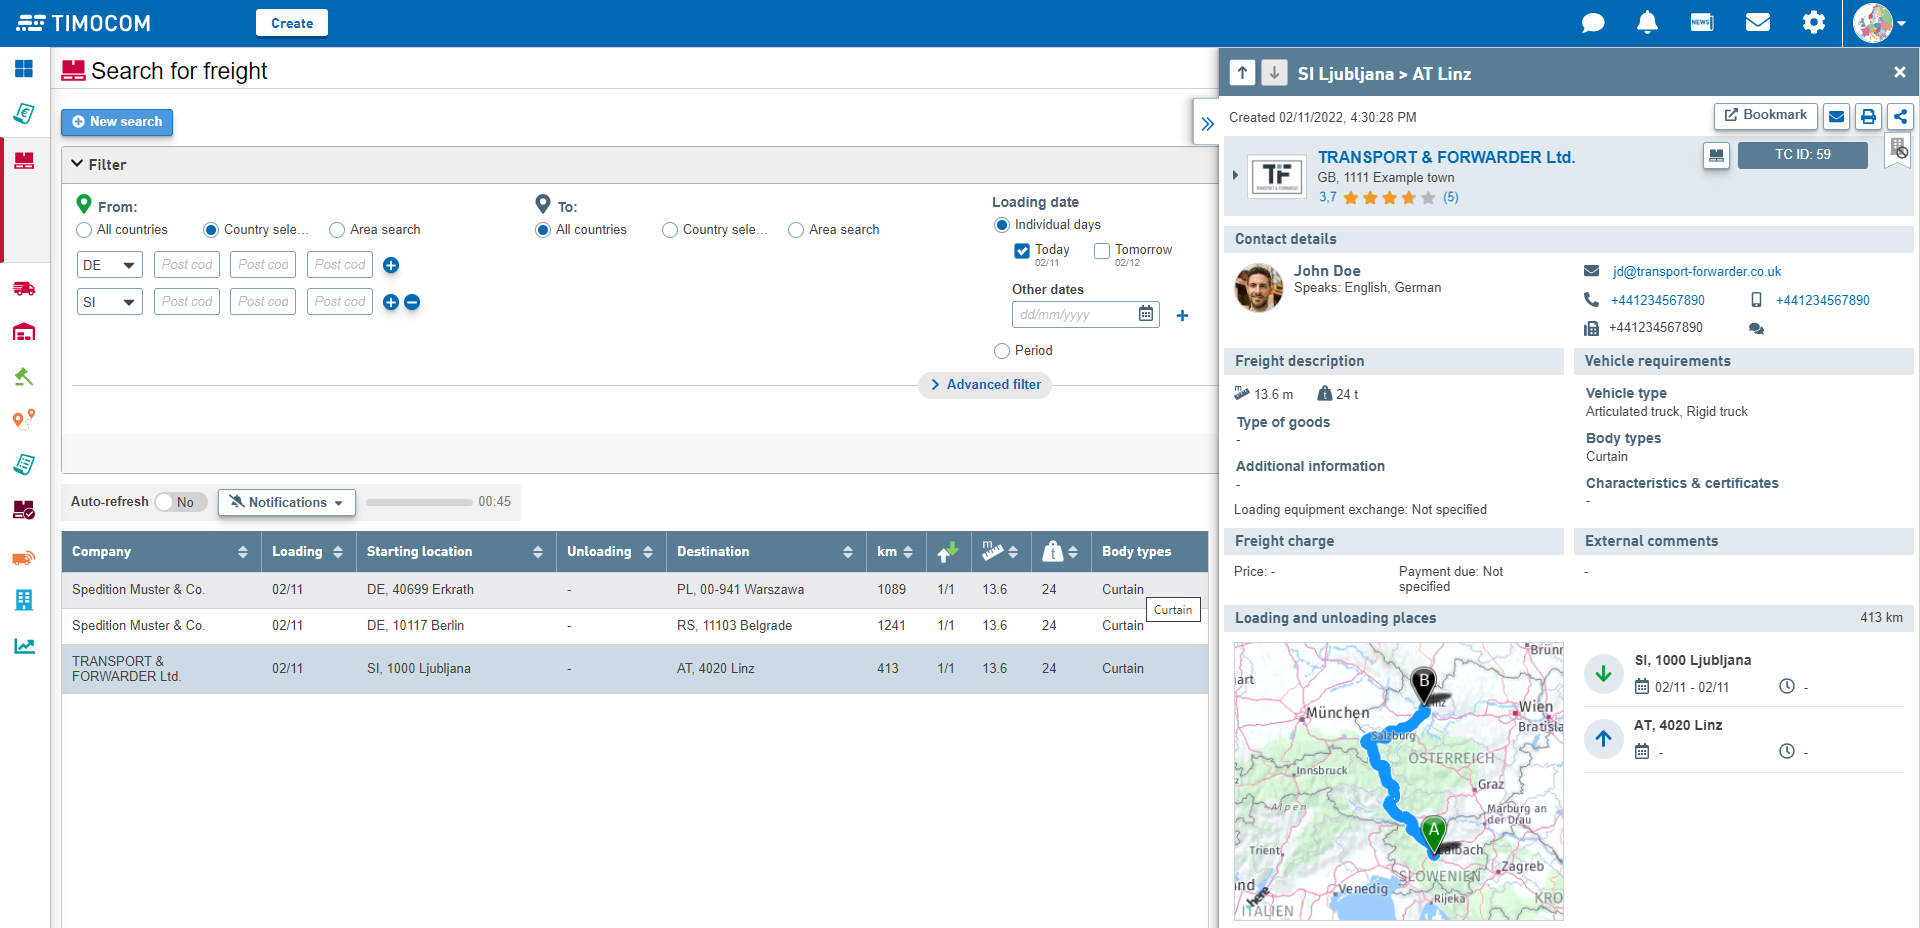Select the warehousing icon in the sidebar

pyautogui.click(x=24, y=332)
